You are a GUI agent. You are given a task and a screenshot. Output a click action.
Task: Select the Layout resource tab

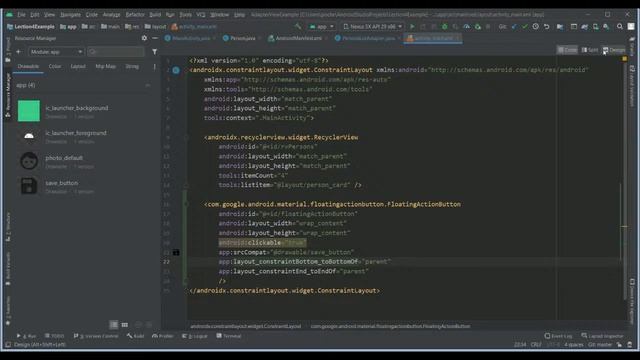coord(78,67)
